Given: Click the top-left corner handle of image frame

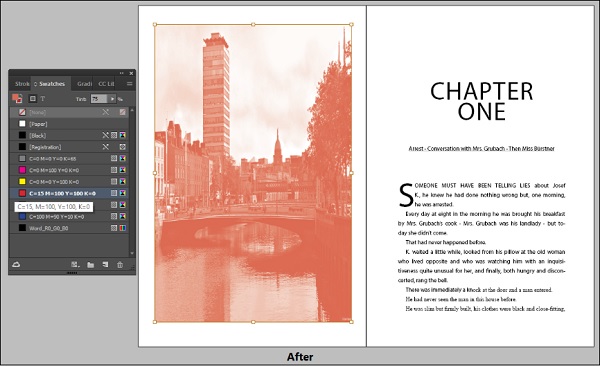Looking at the screenshot, I should click(x=155, y=25).
